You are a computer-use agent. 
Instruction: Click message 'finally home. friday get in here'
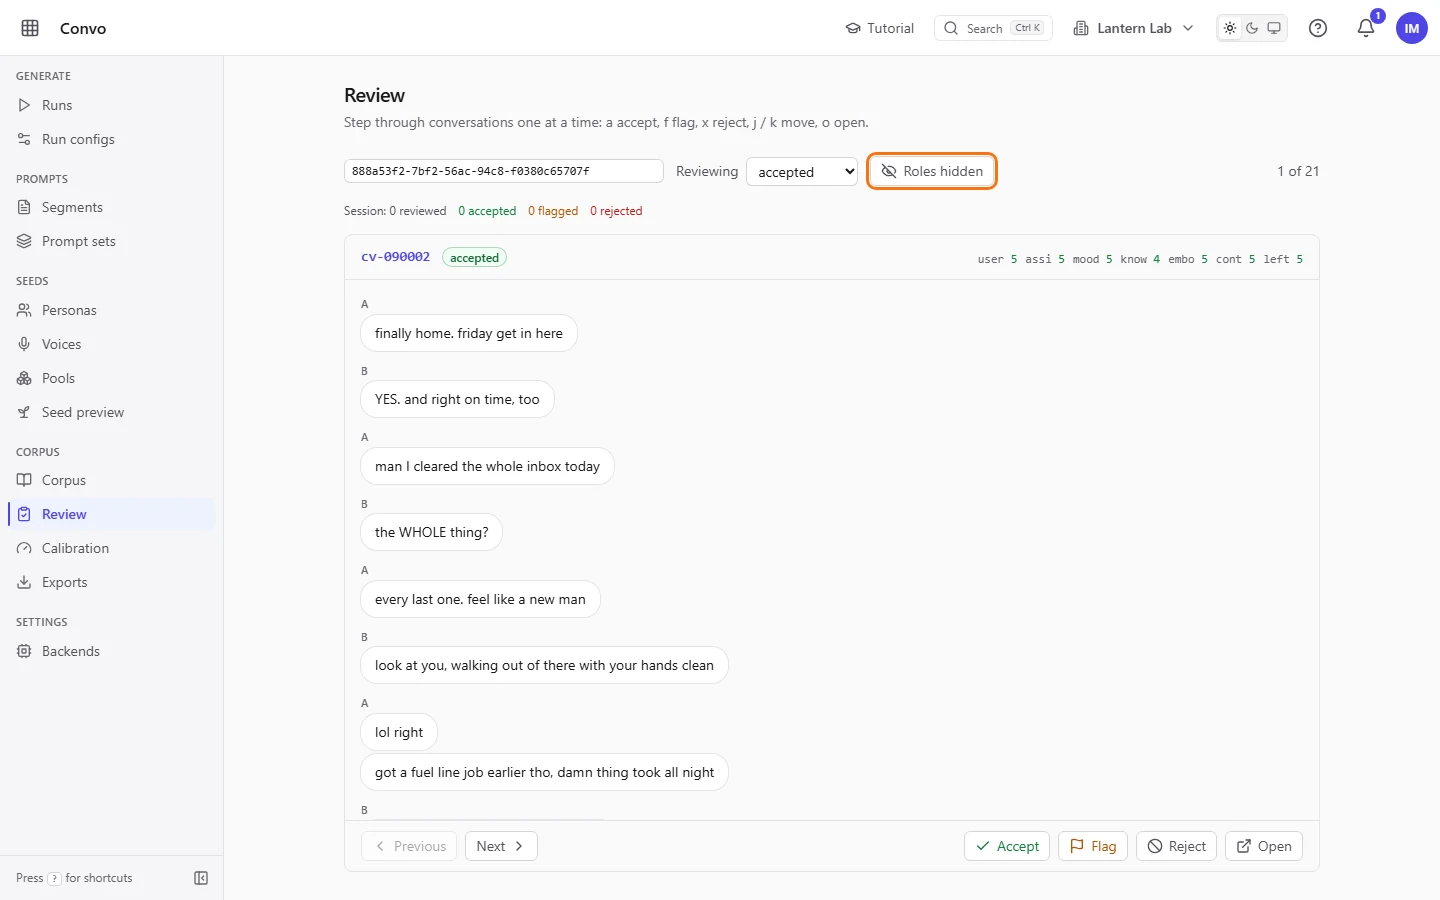tap(469, 333)
